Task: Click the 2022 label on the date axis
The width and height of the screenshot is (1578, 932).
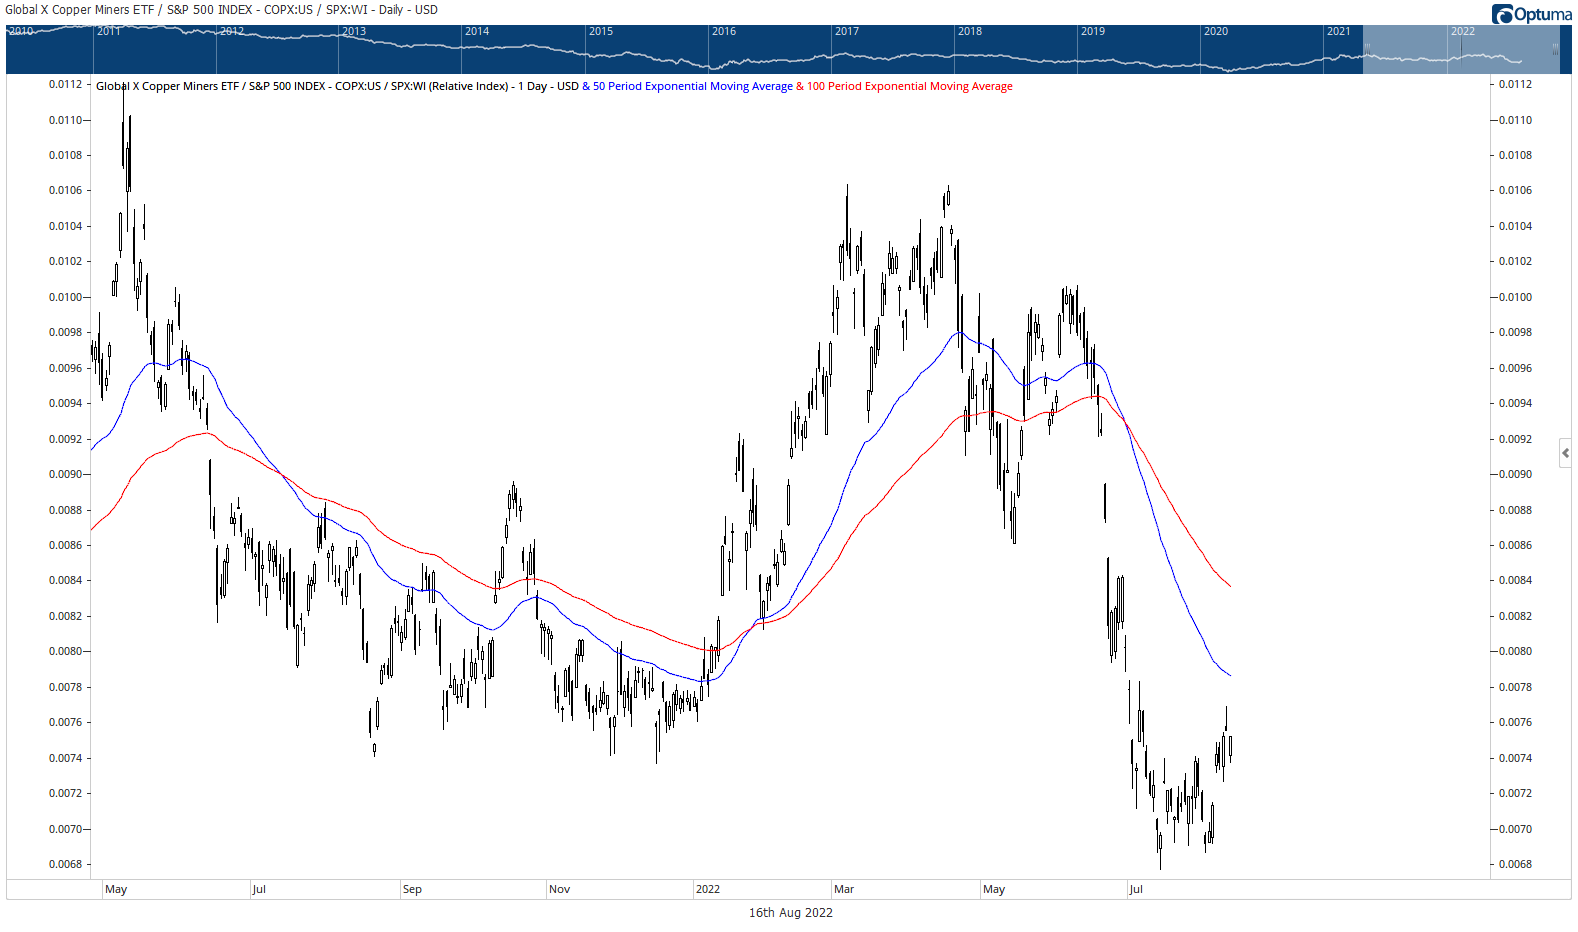Action: (708, 889)
